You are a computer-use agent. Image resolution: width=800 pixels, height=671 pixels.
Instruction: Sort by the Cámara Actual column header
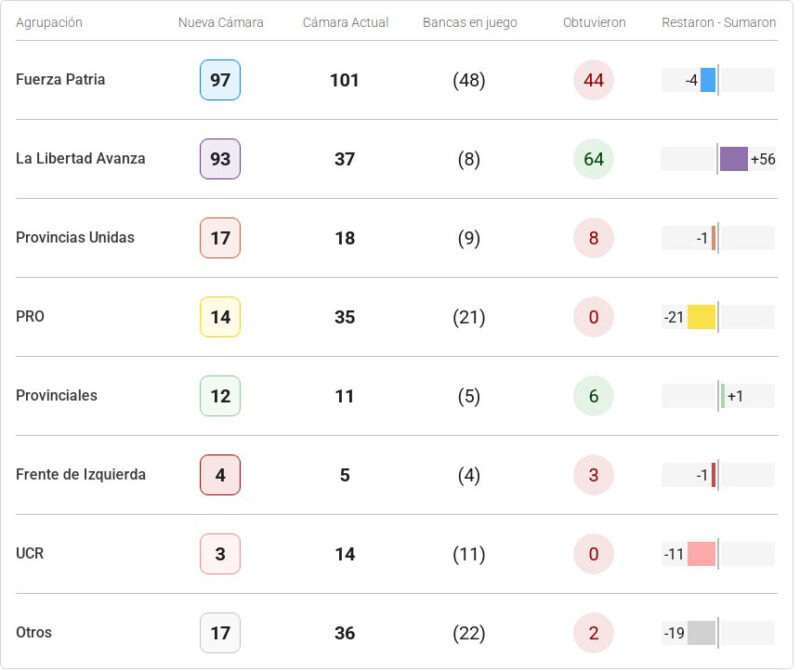click(x=346, y=22)
